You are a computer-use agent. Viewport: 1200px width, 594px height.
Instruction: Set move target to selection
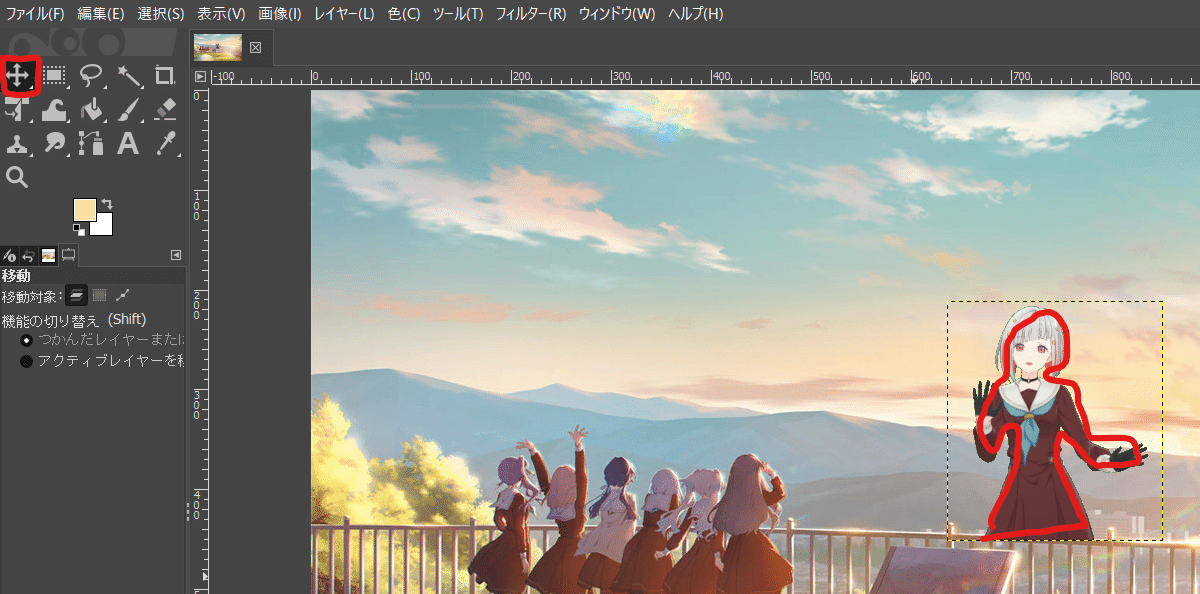(x=100, y=295)
